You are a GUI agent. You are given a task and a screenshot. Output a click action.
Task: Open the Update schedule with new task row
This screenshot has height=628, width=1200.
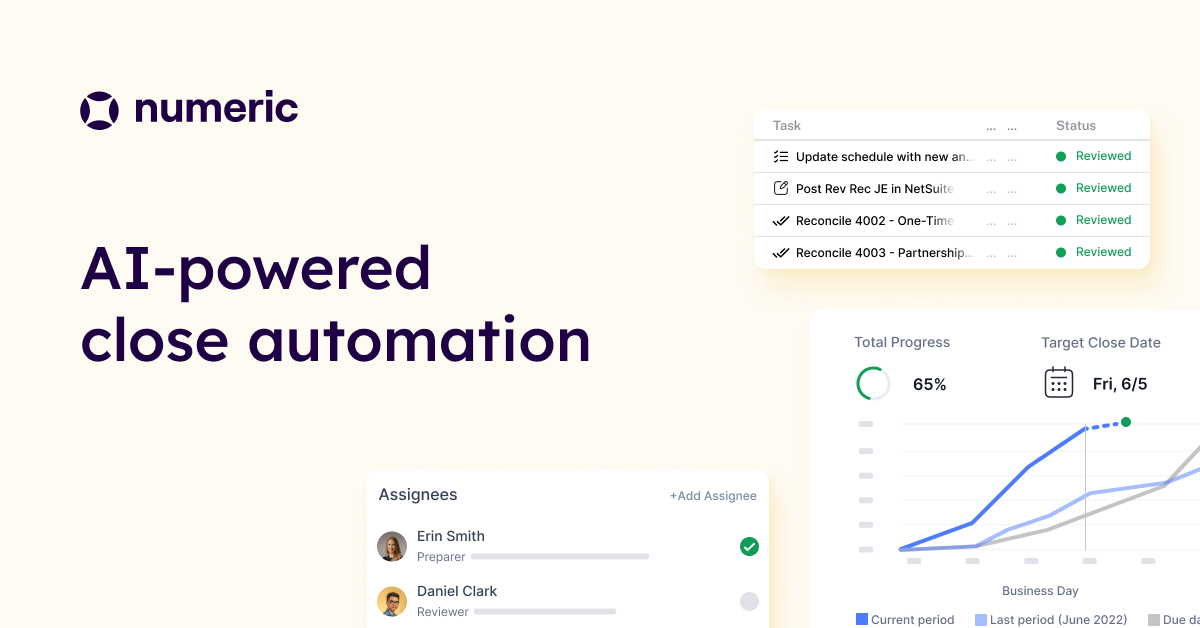[x=881, y=157]
